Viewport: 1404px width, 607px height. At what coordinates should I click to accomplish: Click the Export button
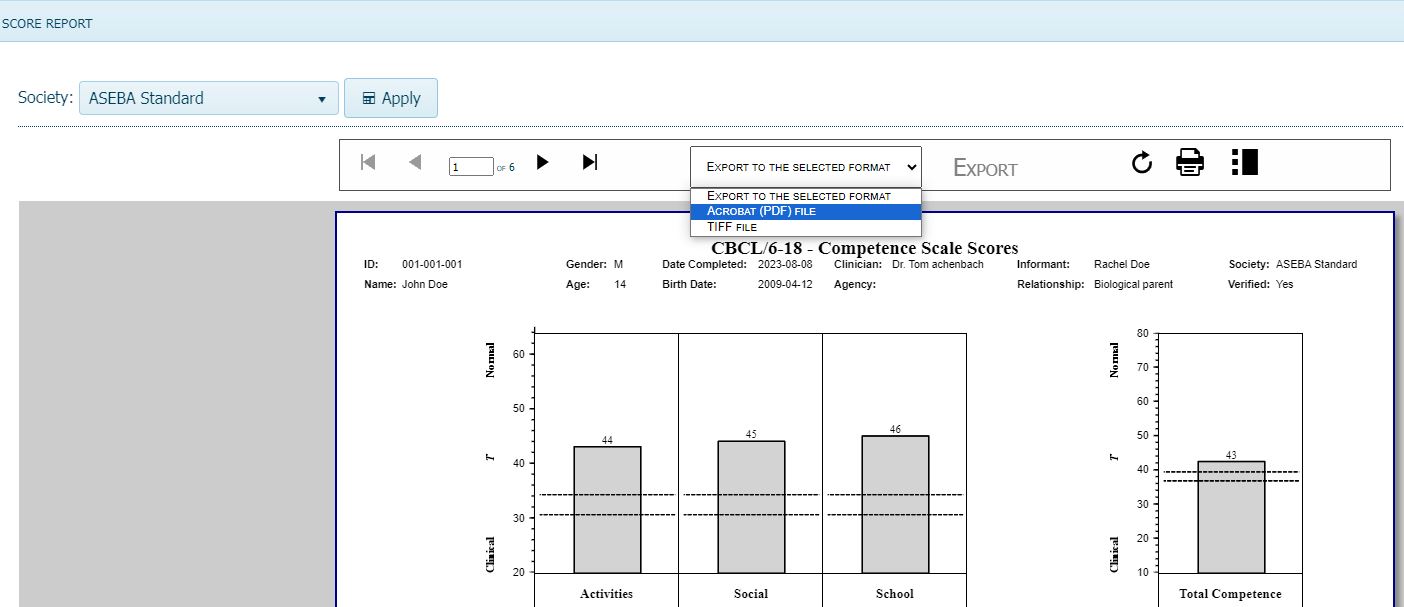pos(984,167)
